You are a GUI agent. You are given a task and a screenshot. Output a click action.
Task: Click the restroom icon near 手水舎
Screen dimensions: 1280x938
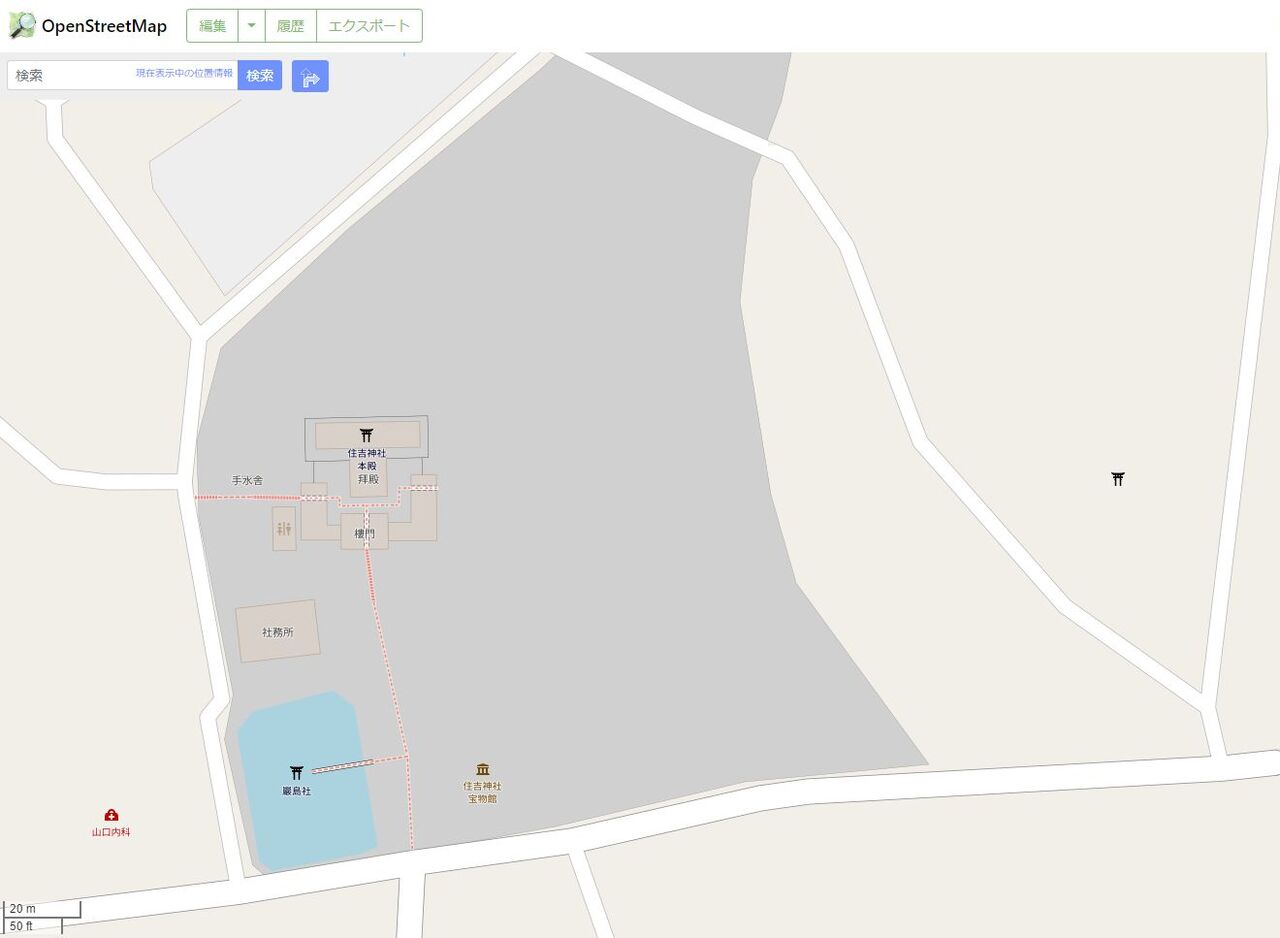coord(284,529)
